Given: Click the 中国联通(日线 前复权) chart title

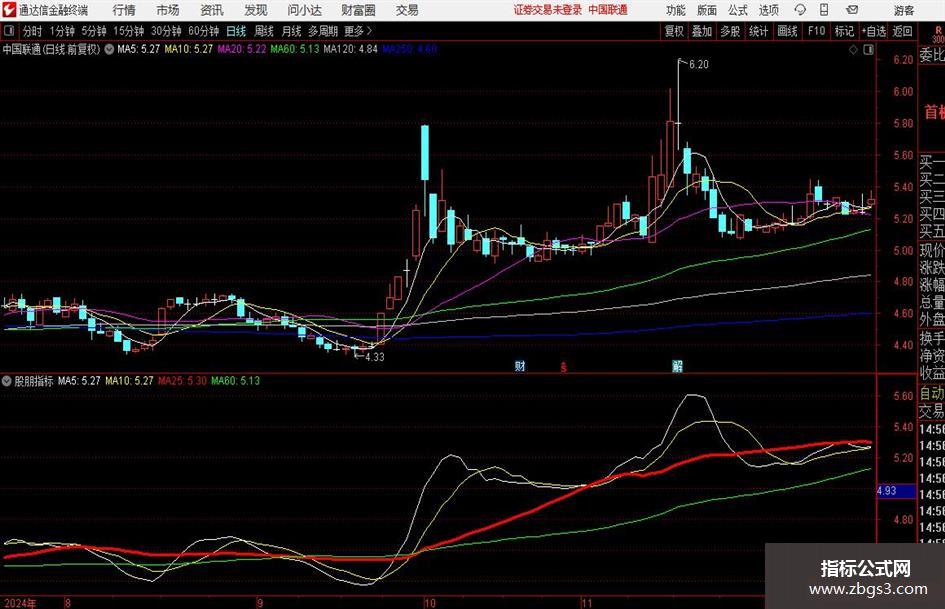Looking at the screenshot, I should [x=51, y=49].
